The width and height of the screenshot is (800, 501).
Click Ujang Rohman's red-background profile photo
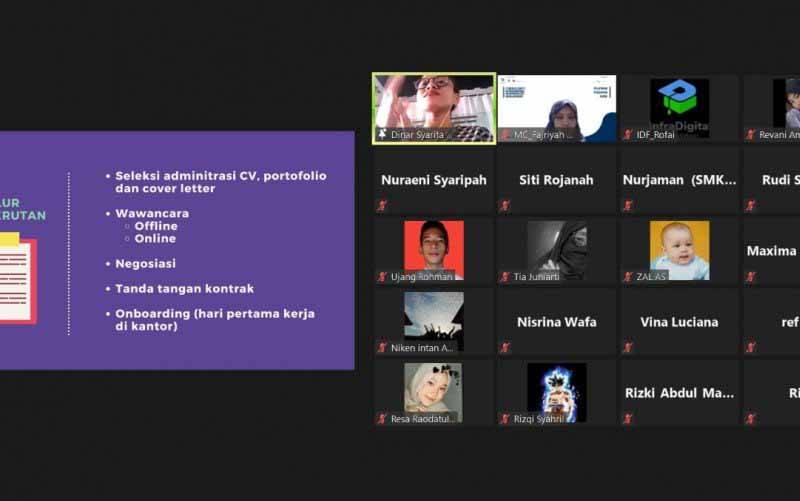(434, 250)
